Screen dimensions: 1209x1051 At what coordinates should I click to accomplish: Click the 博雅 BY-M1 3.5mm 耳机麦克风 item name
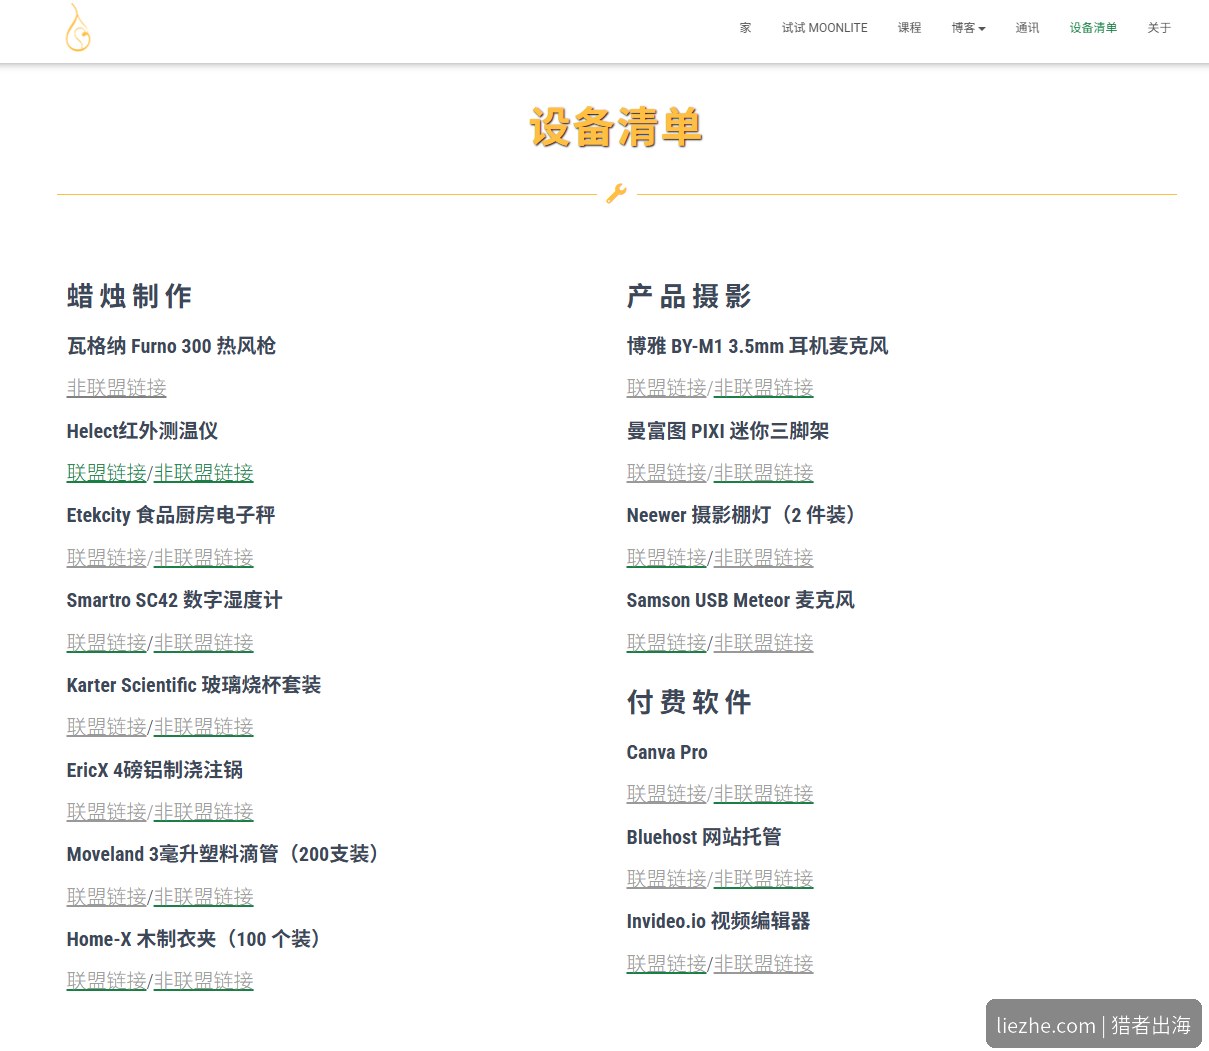757,346
